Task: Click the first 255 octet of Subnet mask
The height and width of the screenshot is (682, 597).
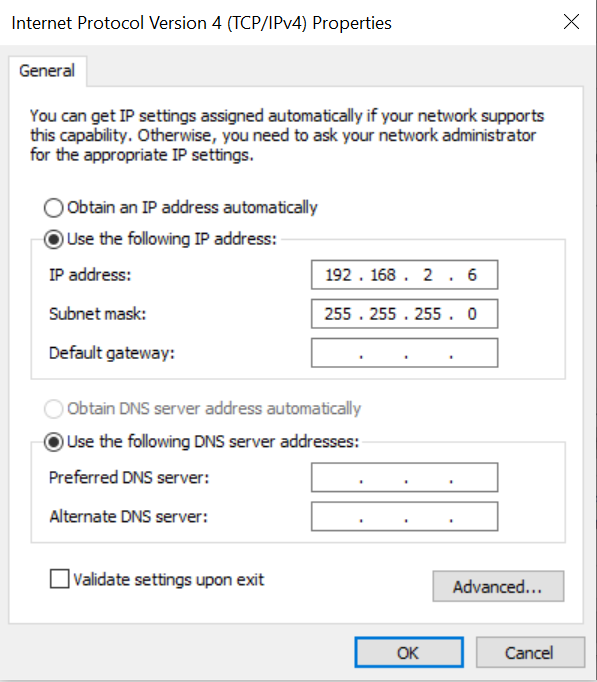Action: pyautogui.click(x=338, y=314)
